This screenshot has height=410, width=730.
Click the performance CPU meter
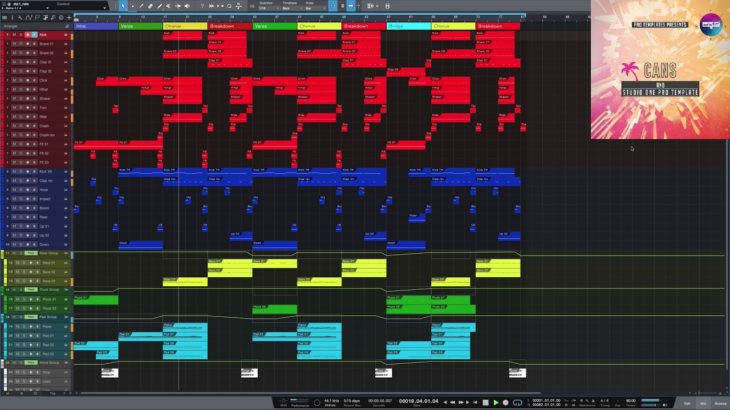(300, 400)
